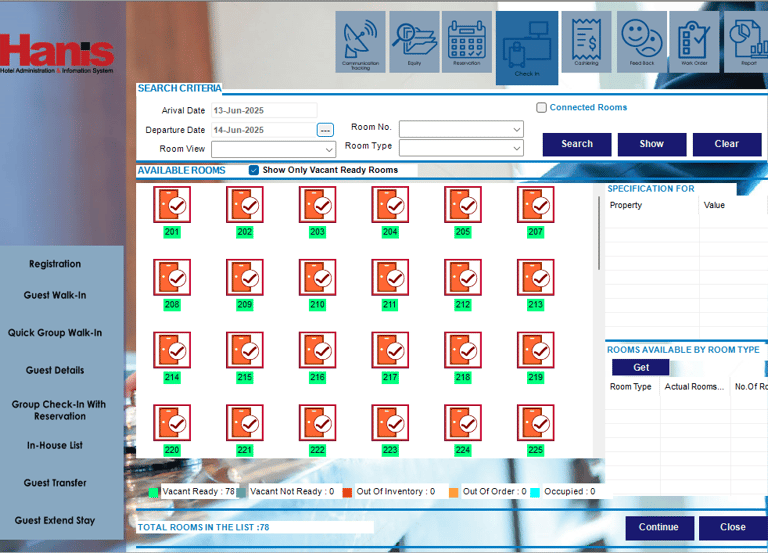Select room 207 icon
This screenshot has height=553, width=768.
pyautogui.click(x=535, y=204)
